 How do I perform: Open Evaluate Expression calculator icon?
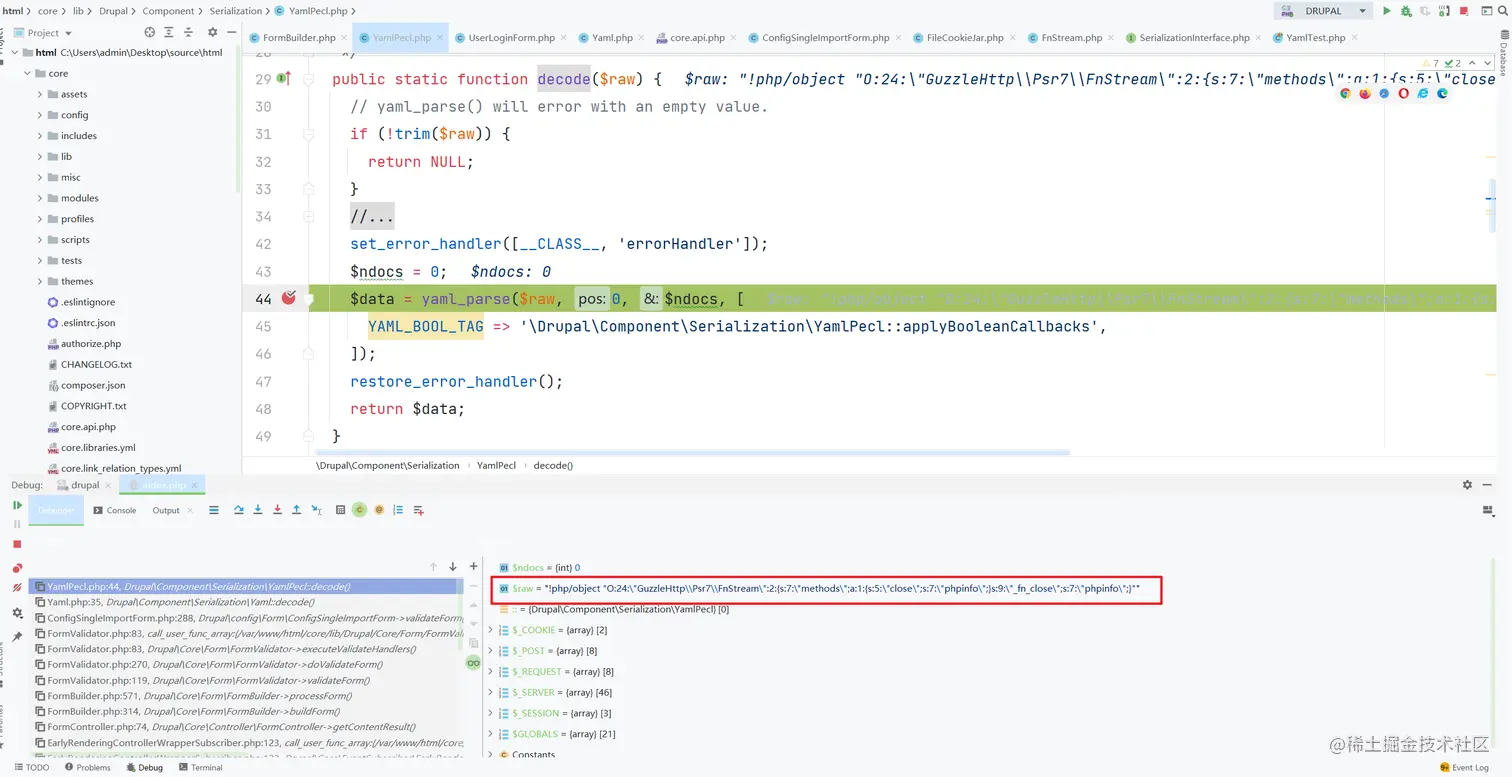point(340,510)
